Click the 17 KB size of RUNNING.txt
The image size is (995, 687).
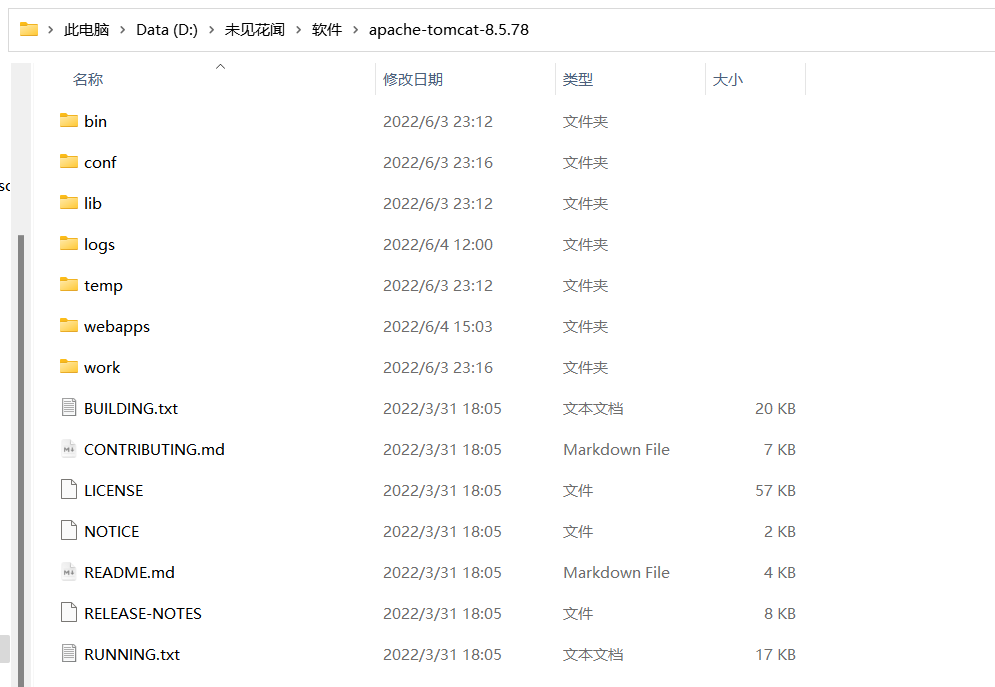(775, 654)
